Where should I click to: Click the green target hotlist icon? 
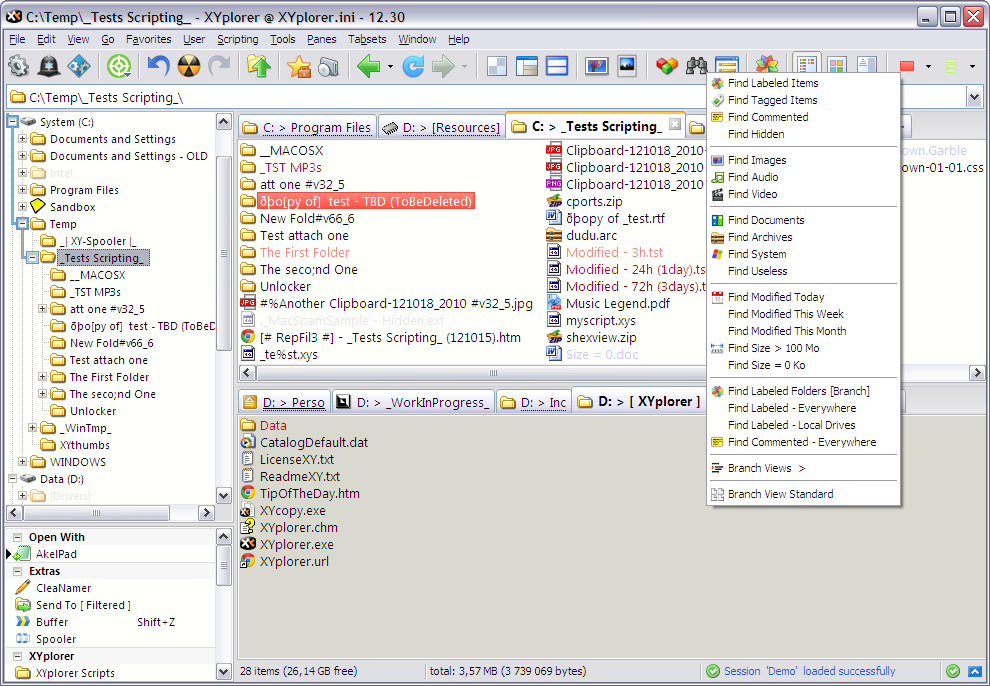120,66
